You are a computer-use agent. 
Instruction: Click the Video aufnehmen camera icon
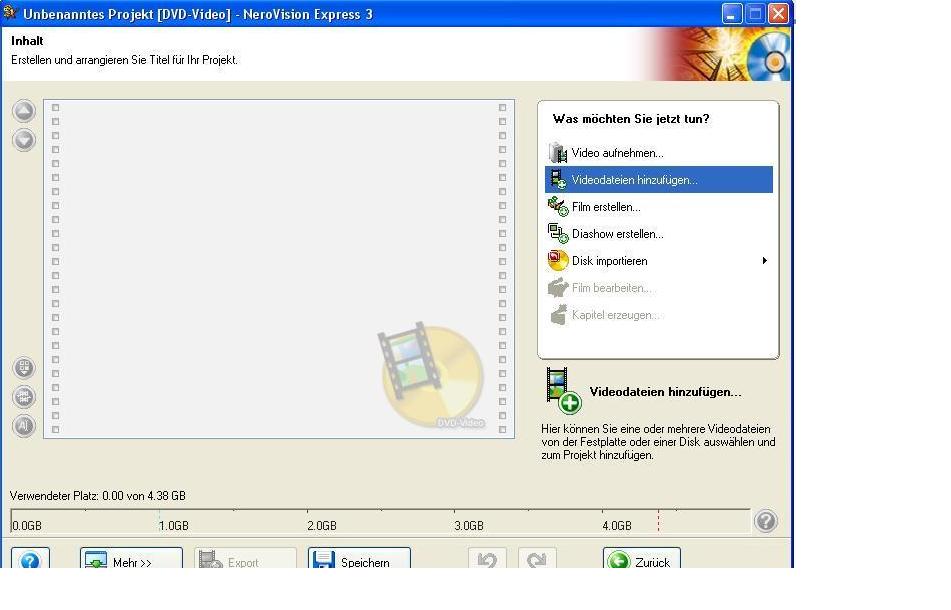tap(557, 153)
